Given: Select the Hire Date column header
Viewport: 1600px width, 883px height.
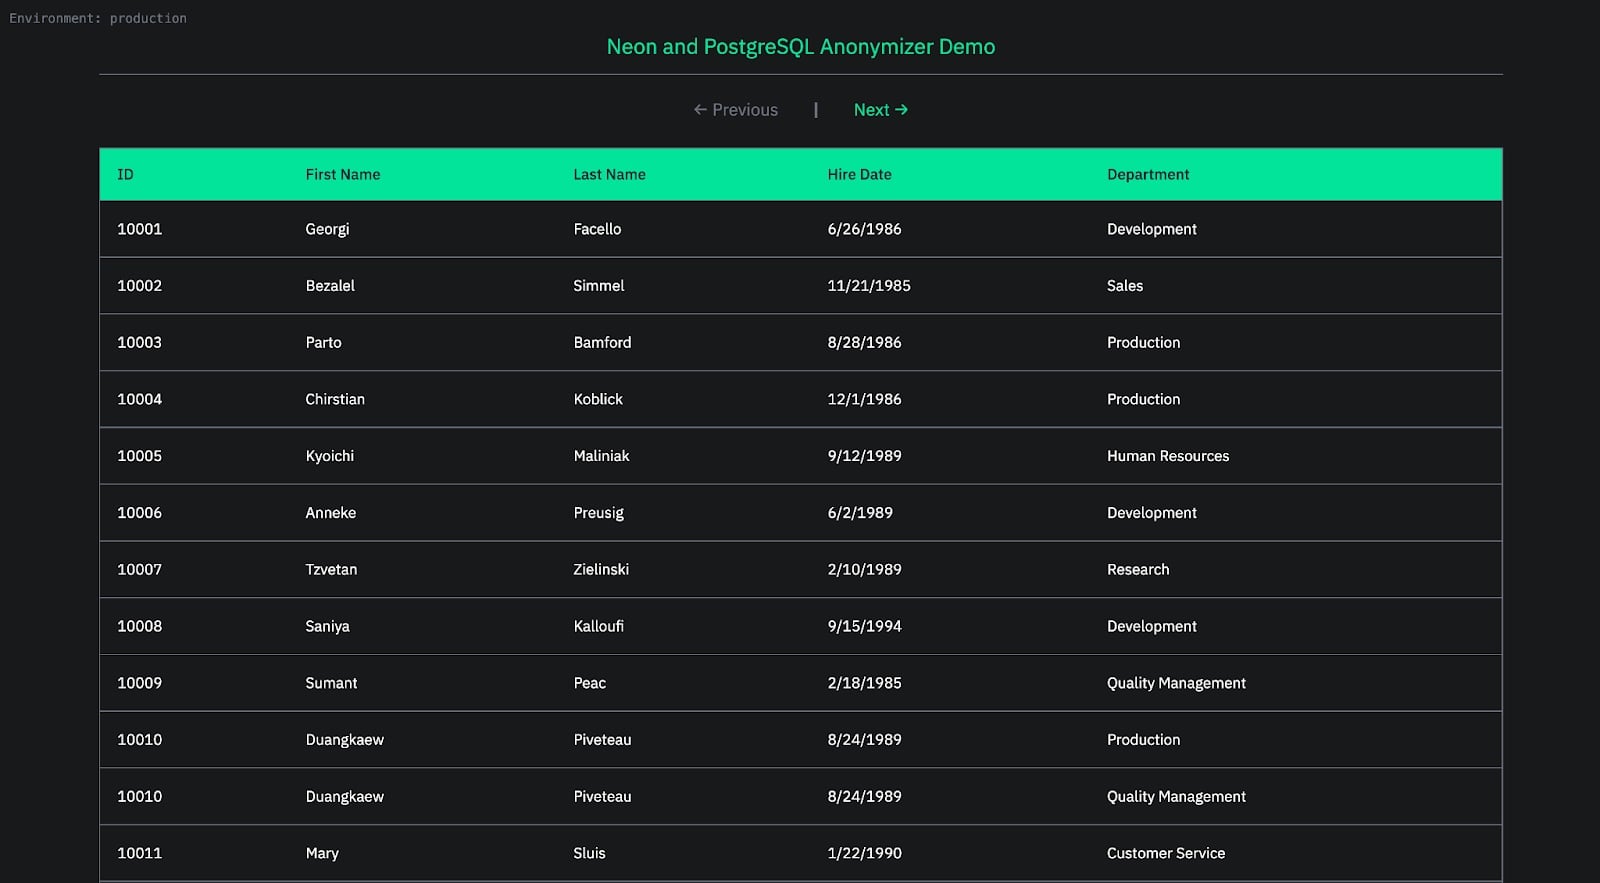Looking at the screenshot, I should (859, 174).
